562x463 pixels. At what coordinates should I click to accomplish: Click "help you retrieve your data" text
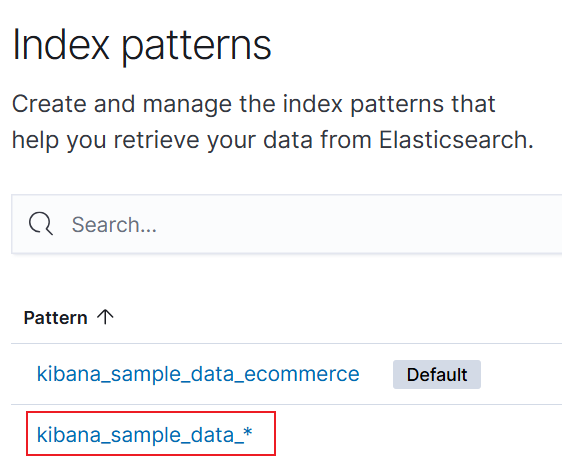pyautogui.click(x=162, y=140)
